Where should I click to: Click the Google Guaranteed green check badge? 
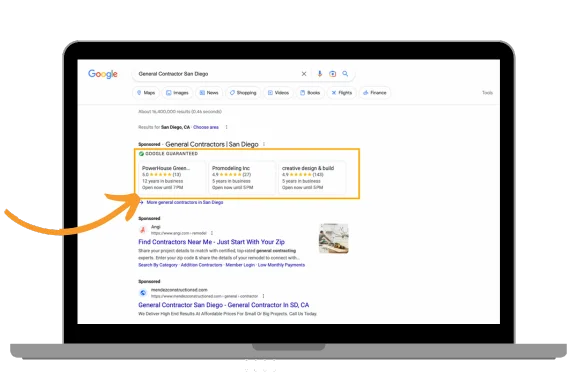pyautogui.click(x=141, y=154)
